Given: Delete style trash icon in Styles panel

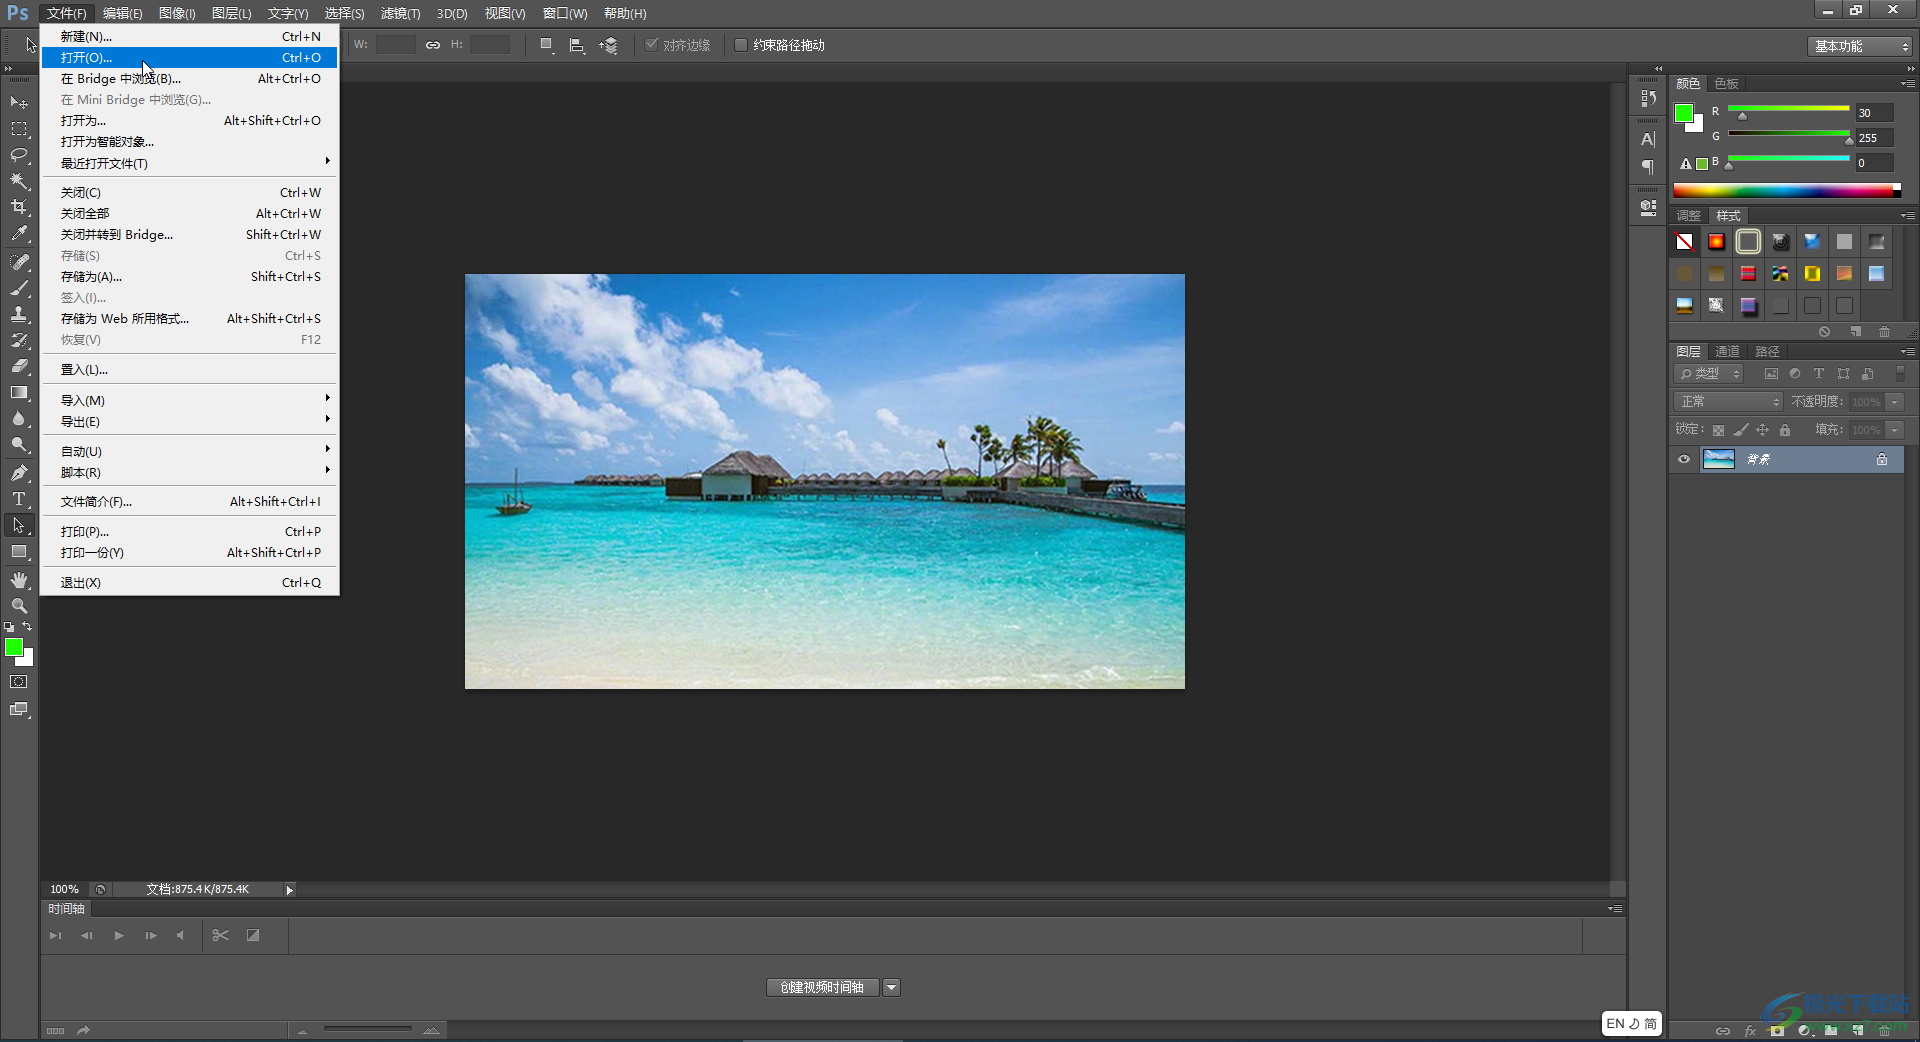Looking at the screenshot, I should point(1884,331).
